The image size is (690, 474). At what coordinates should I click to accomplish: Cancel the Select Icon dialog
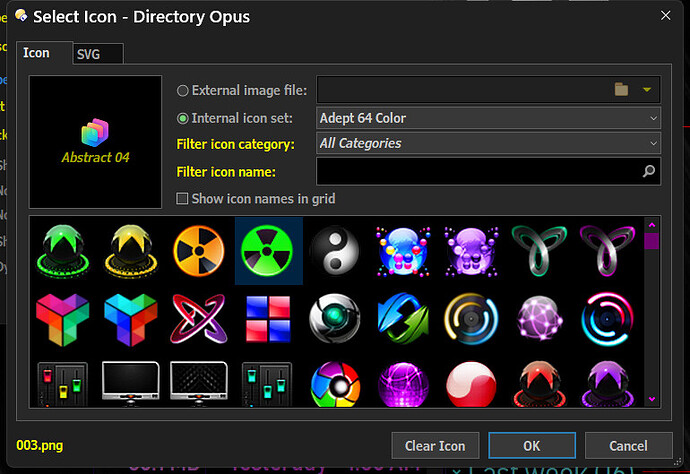(x=628, y=446)
